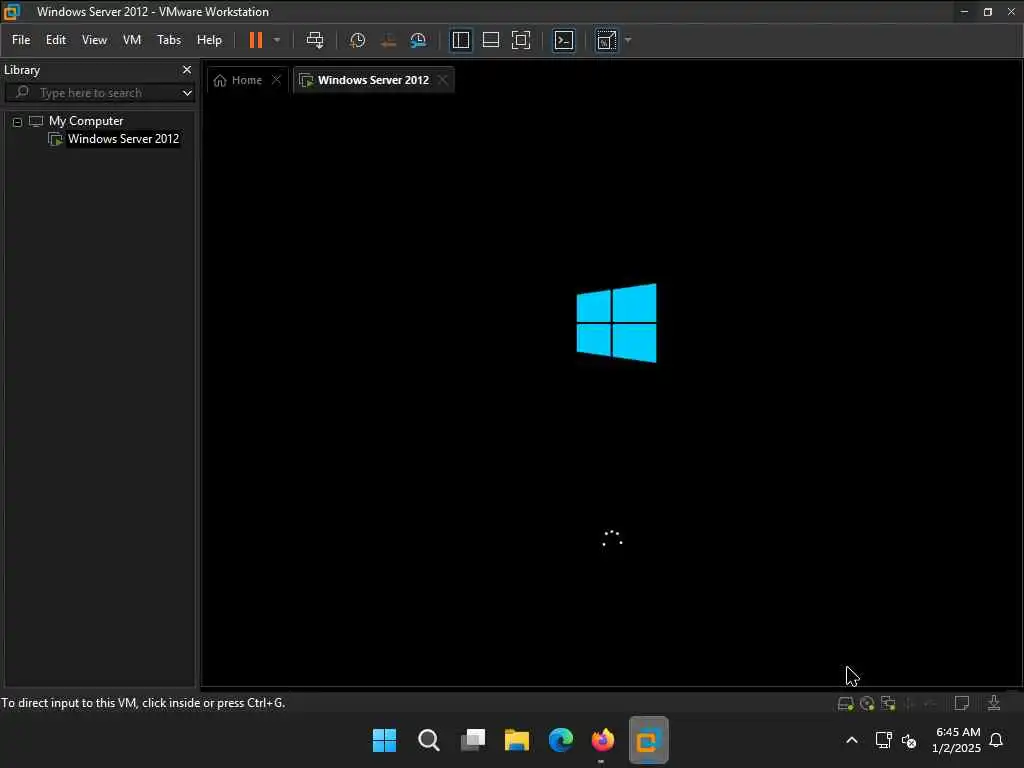Open the Tabs menu
The width and height of the screenshot is (1024, 768).
tap(168, 40)
